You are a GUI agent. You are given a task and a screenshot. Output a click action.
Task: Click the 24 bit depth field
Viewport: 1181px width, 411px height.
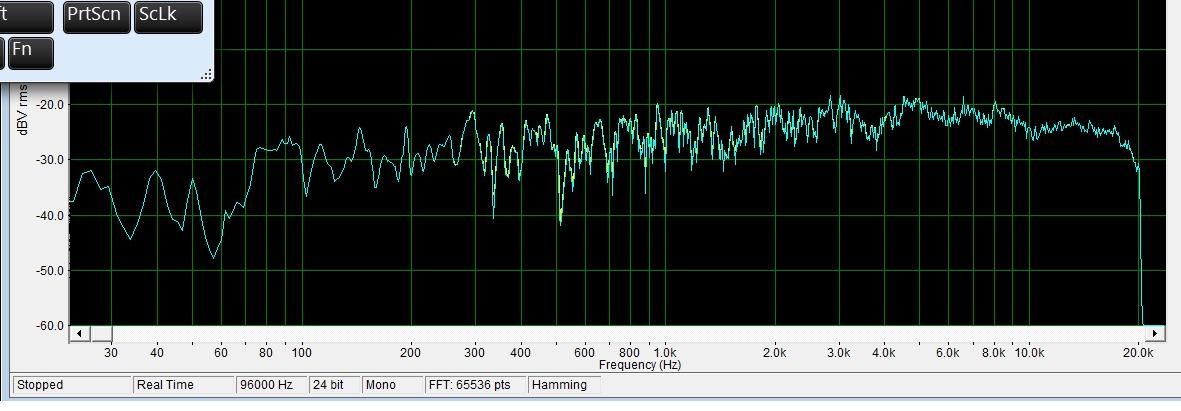pyautogui.click(x=329, y=385)
